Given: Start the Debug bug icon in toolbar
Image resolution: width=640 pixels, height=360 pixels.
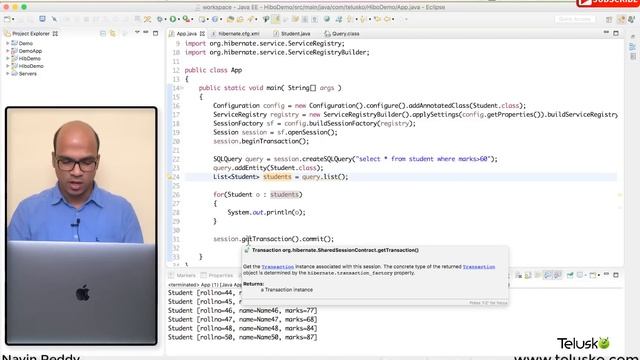Looking at the screenshot, I should tap(160, 19).
